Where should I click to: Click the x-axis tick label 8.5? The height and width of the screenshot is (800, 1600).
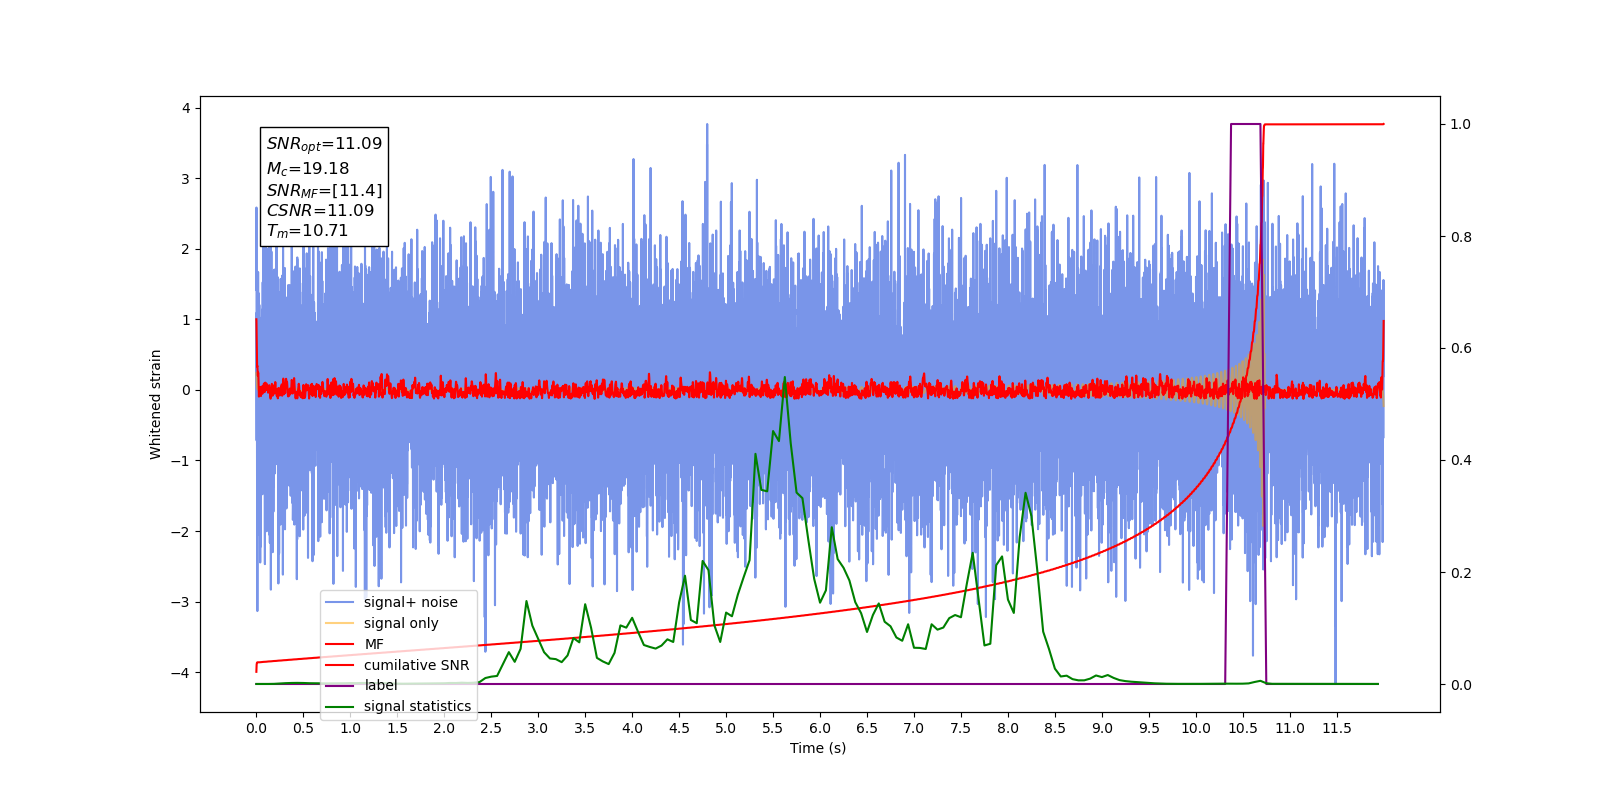tap(1055, 728)
